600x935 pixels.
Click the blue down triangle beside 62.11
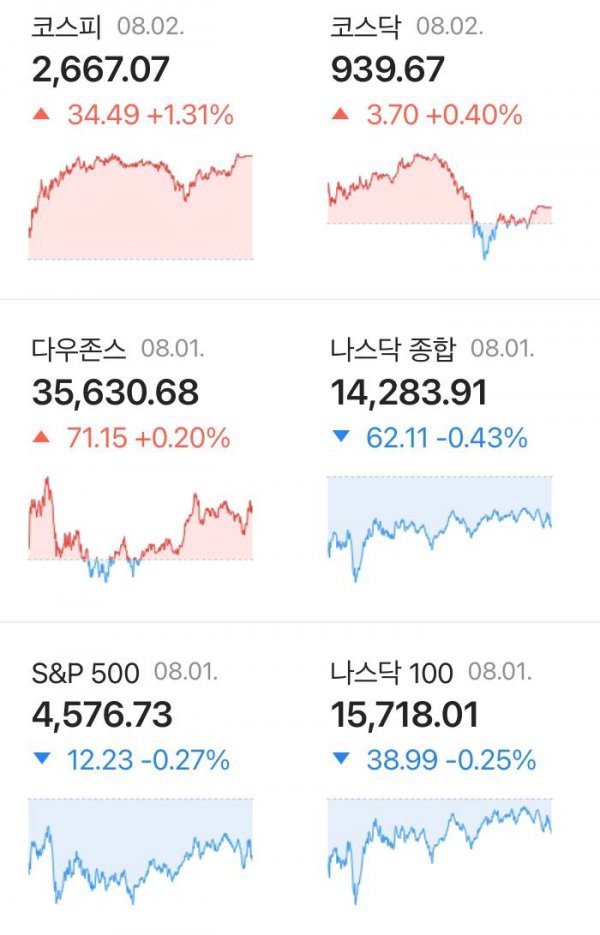pyautogui.click(x=341, y=436)
